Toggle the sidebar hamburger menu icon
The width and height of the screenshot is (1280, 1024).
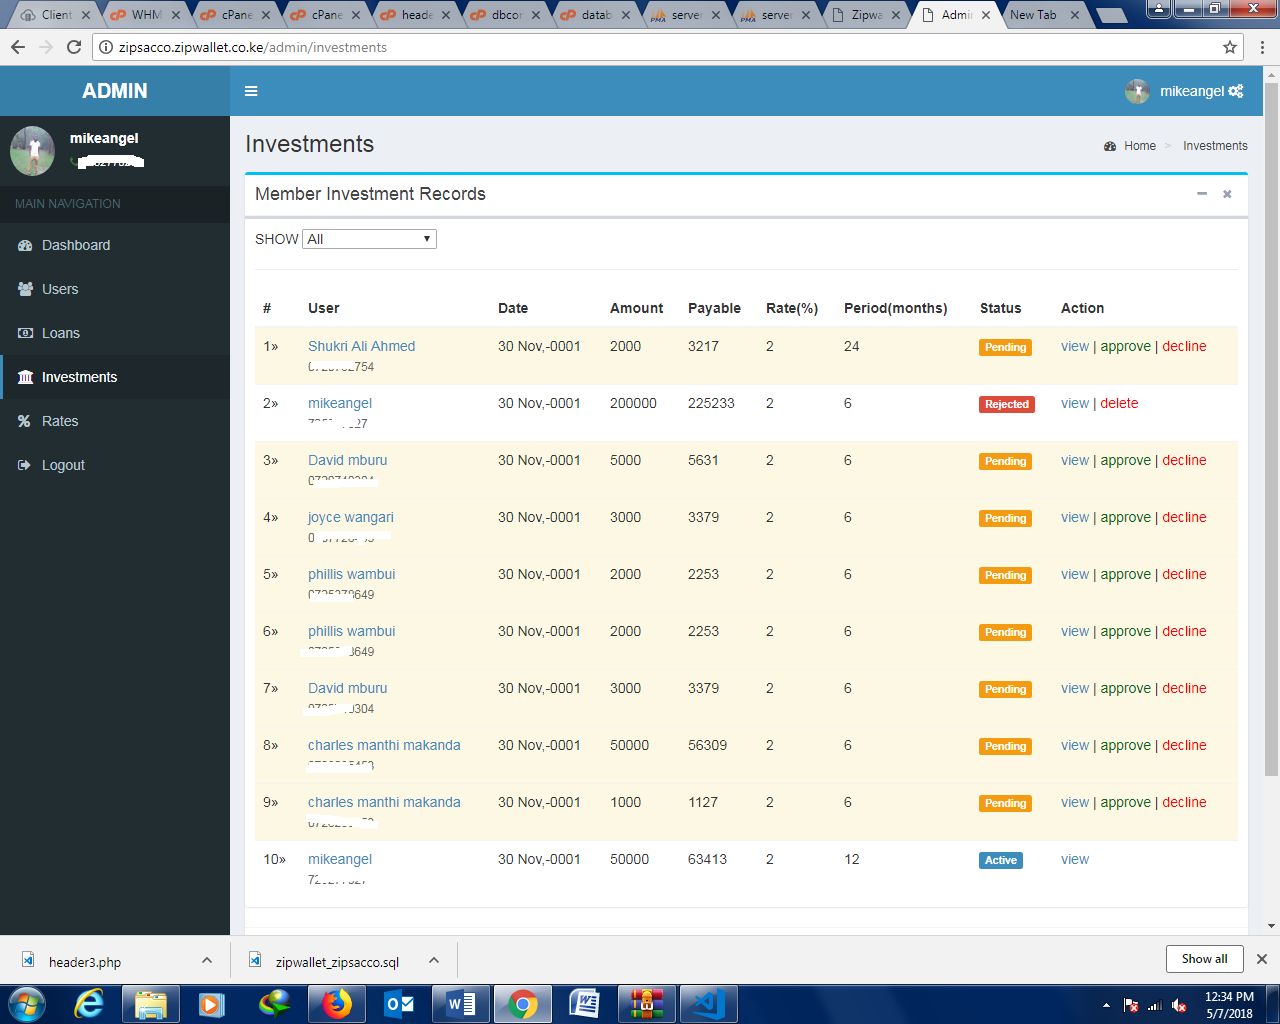tap(251, 91)
